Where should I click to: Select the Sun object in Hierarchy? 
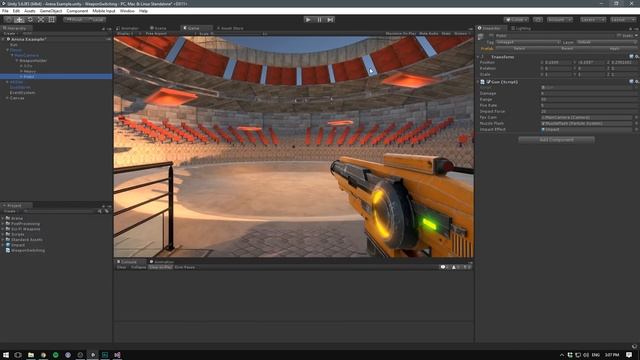[14, 44]
